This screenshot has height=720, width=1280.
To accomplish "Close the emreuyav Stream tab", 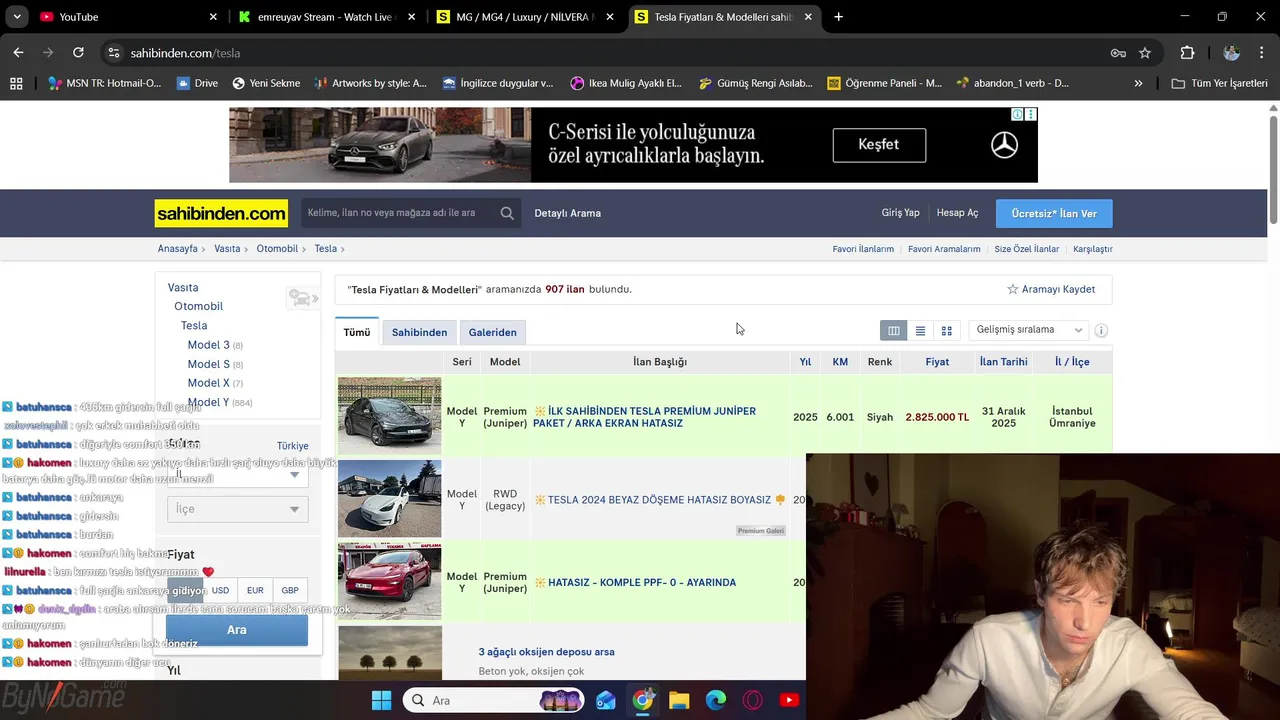I will pos(411,17).
